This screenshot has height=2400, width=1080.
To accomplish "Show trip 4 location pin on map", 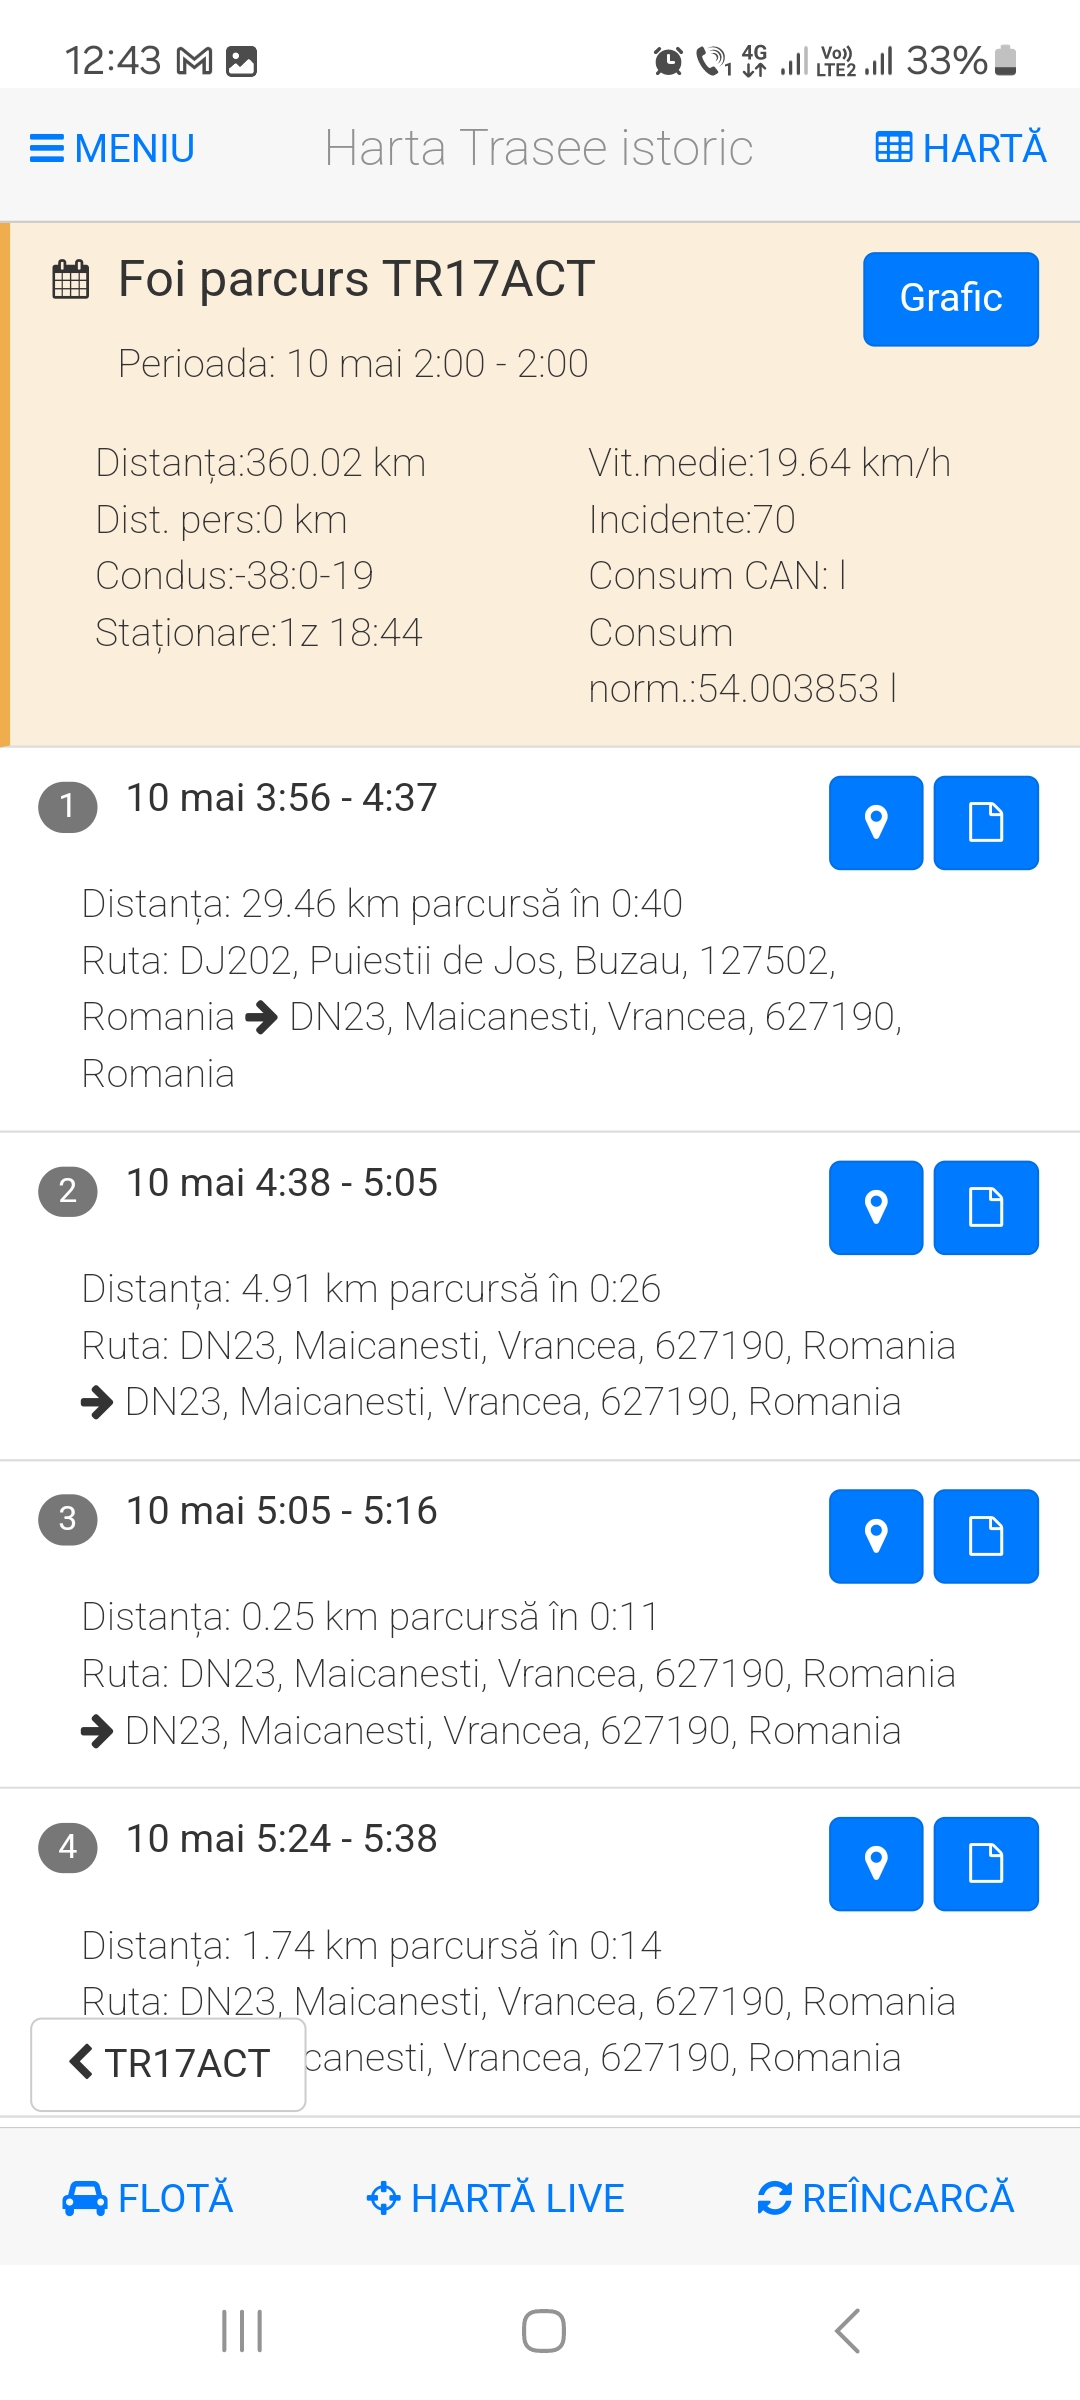I will (875, 1864).
